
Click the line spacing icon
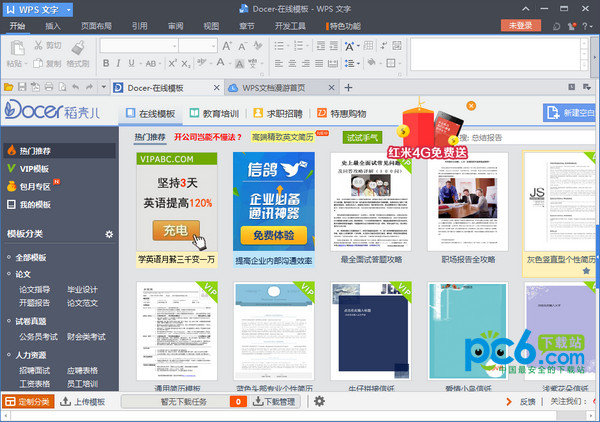point(349,63)
